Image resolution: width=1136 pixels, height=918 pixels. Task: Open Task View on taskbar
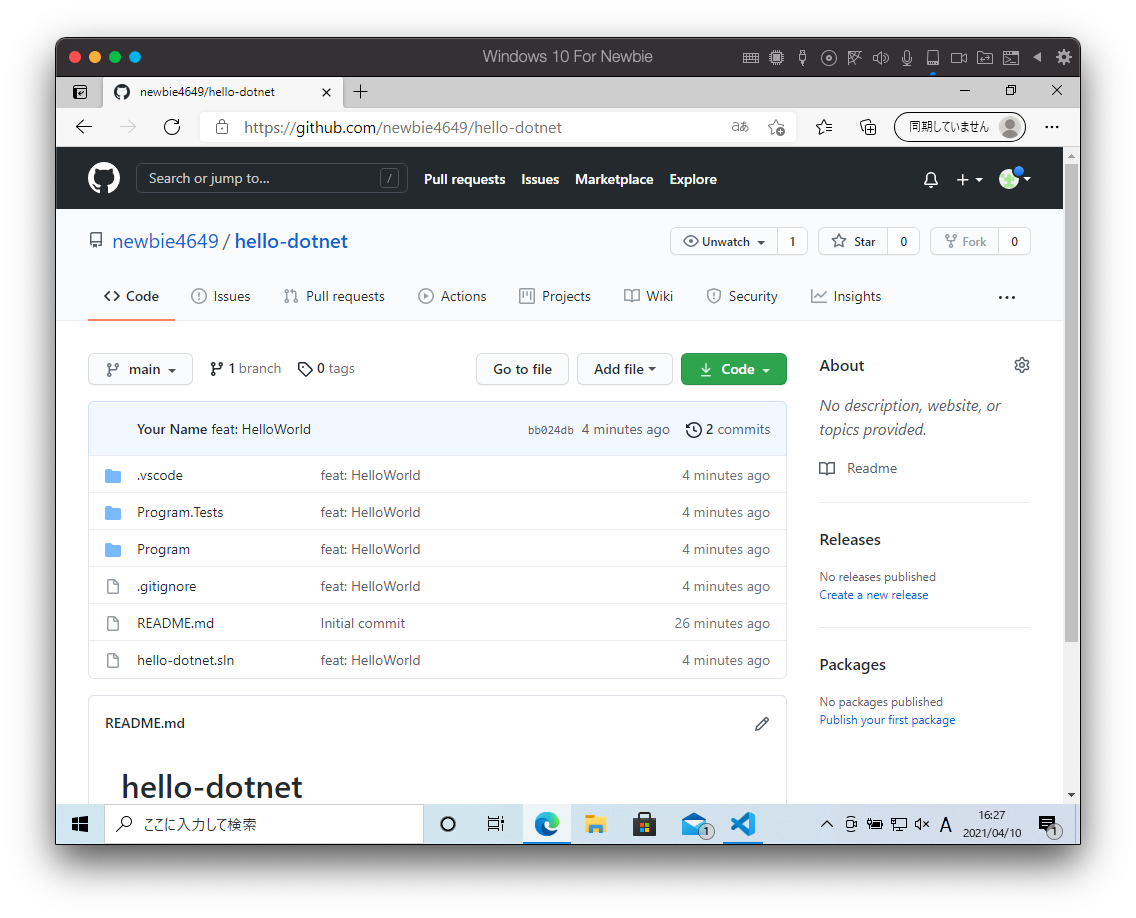(x=496, y=825)
